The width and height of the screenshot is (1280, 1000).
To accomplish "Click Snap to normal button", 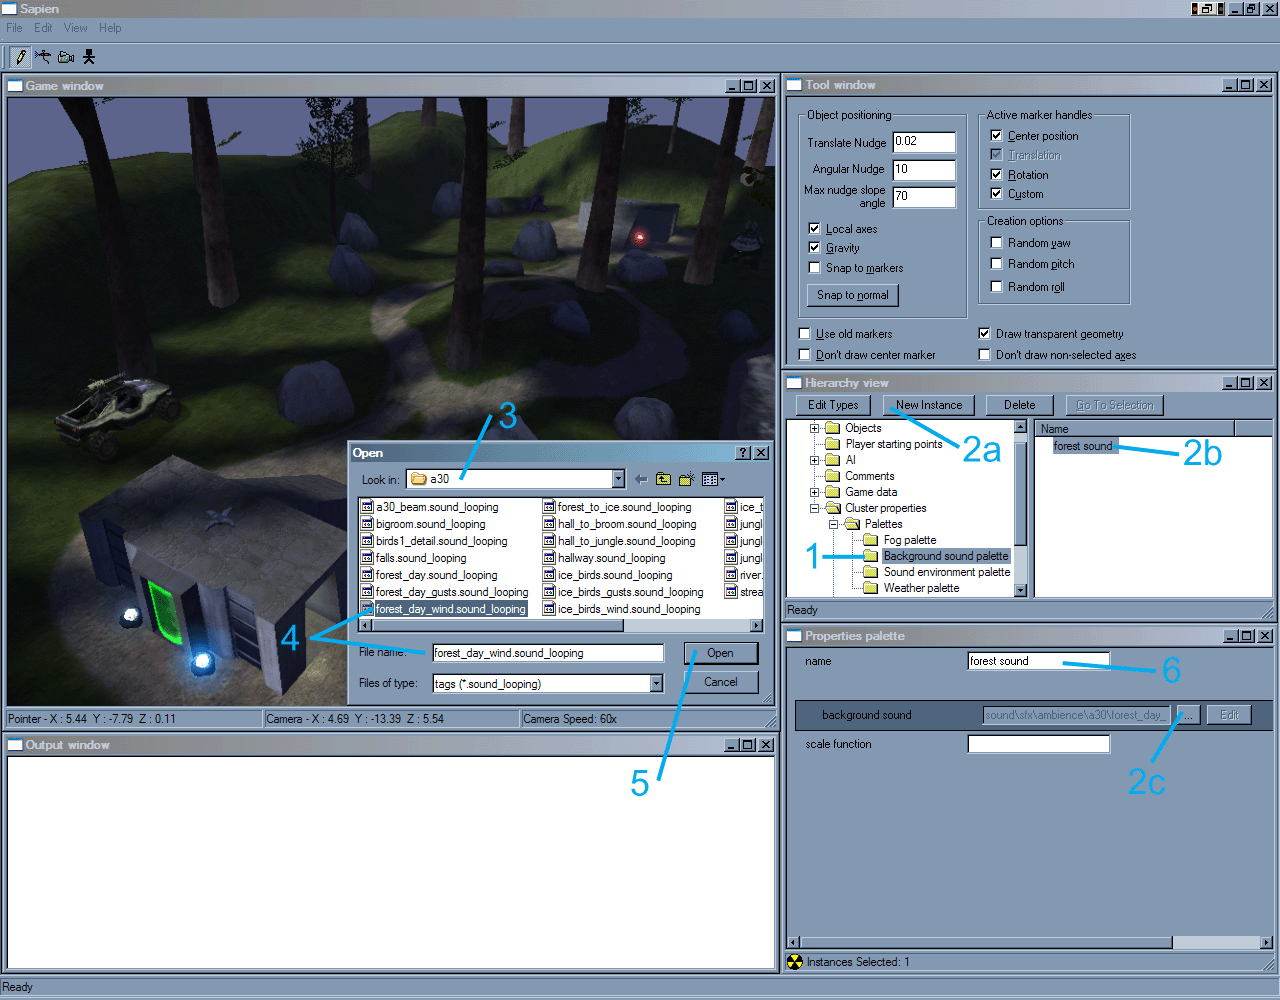I will pos(852,295).
